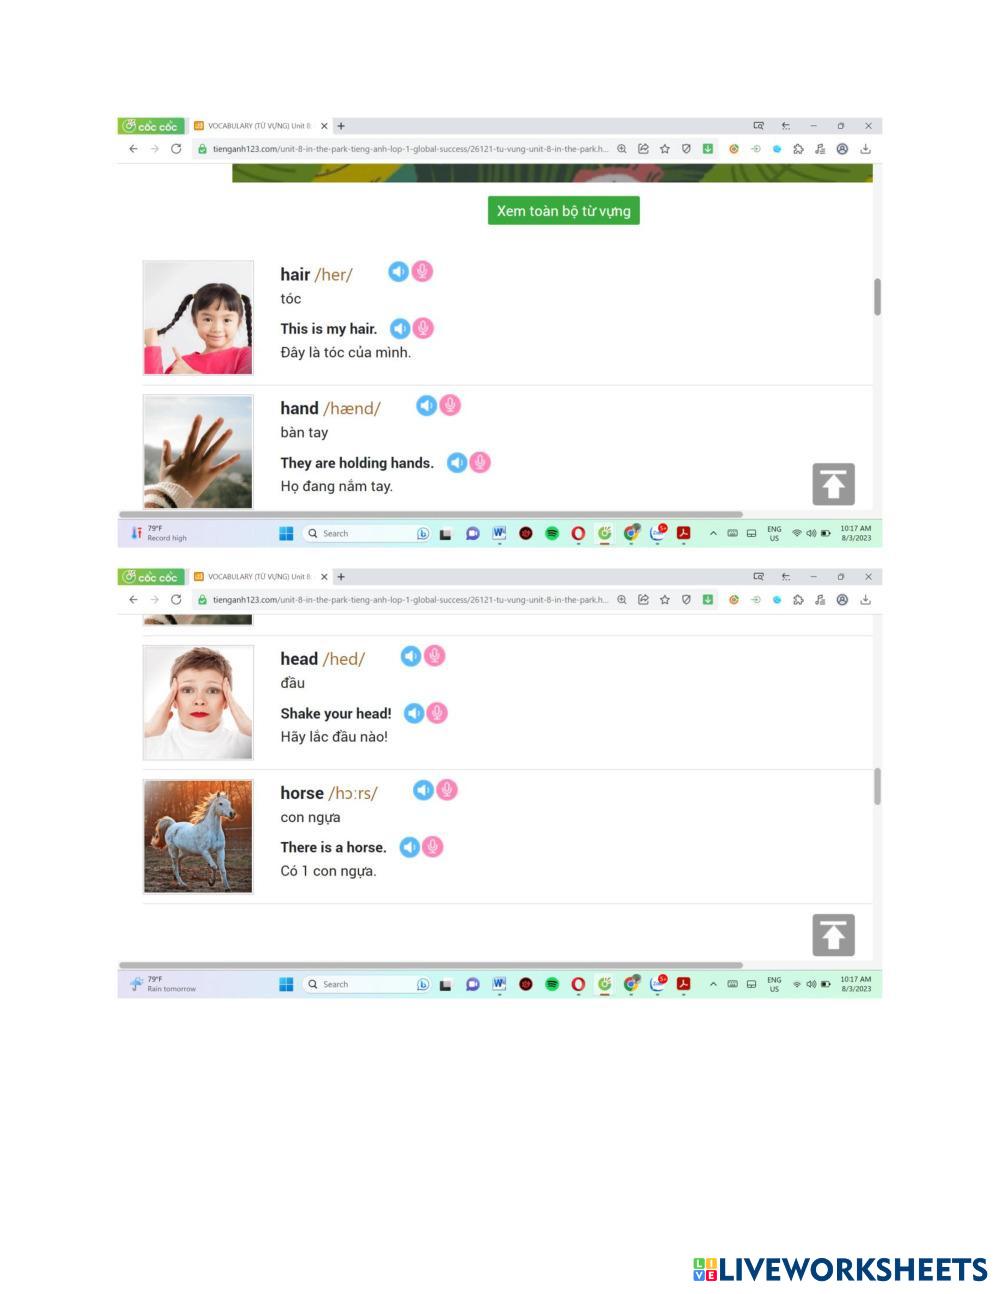This screenshot has width=1000, height=1294.
Task: Play audio for "They are holding hands"
Action: (x=457, y=462)
